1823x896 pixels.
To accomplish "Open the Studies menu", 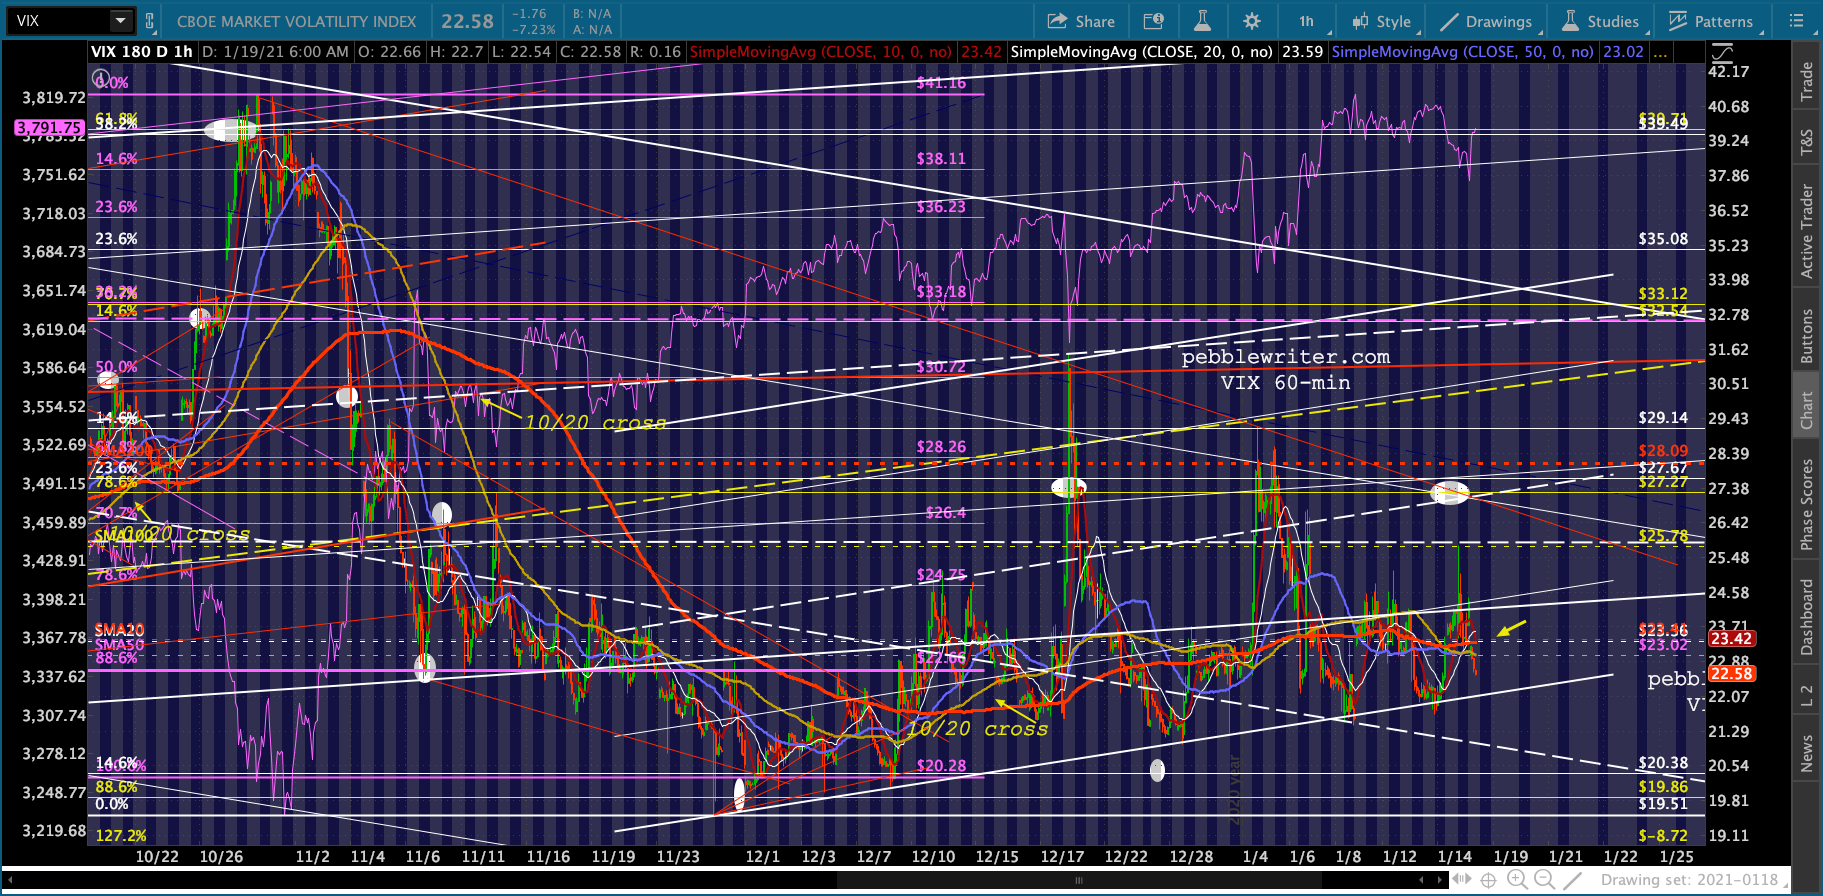I will tap(1601, 21).
